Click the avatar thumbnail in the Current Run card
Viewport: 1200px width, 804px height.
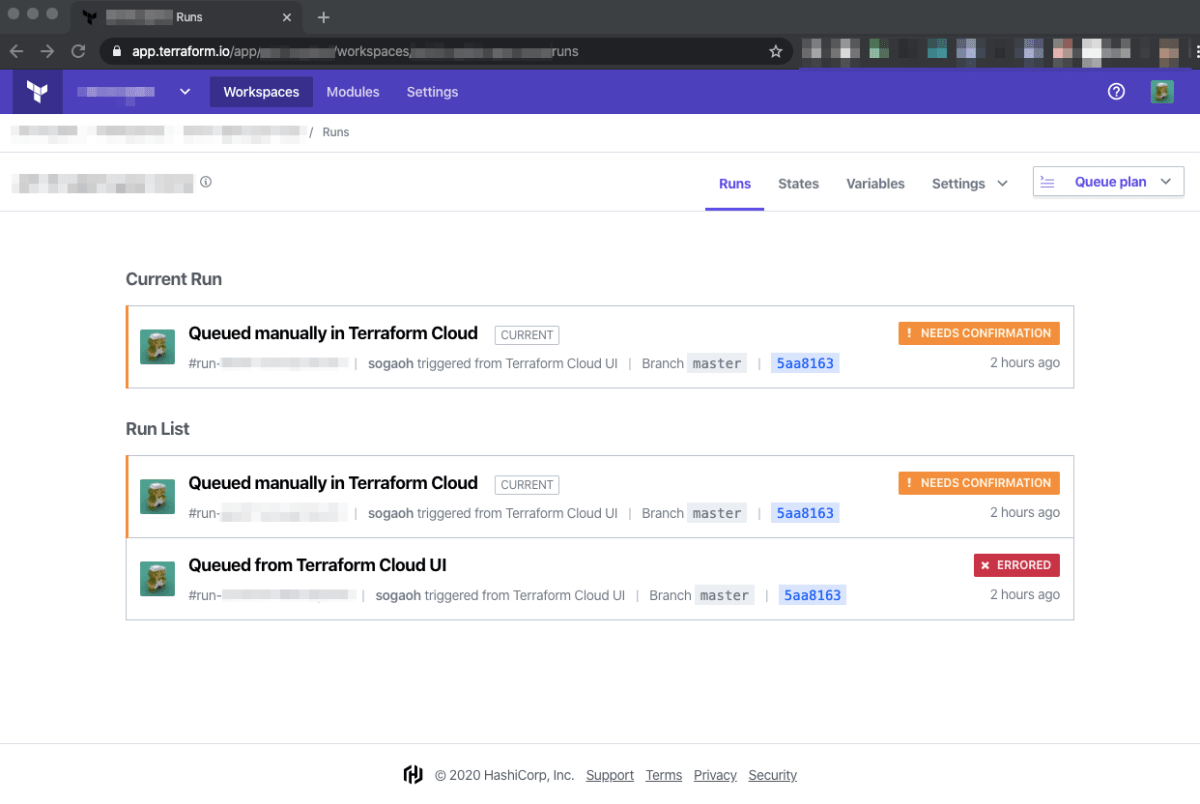click(157, 347)
